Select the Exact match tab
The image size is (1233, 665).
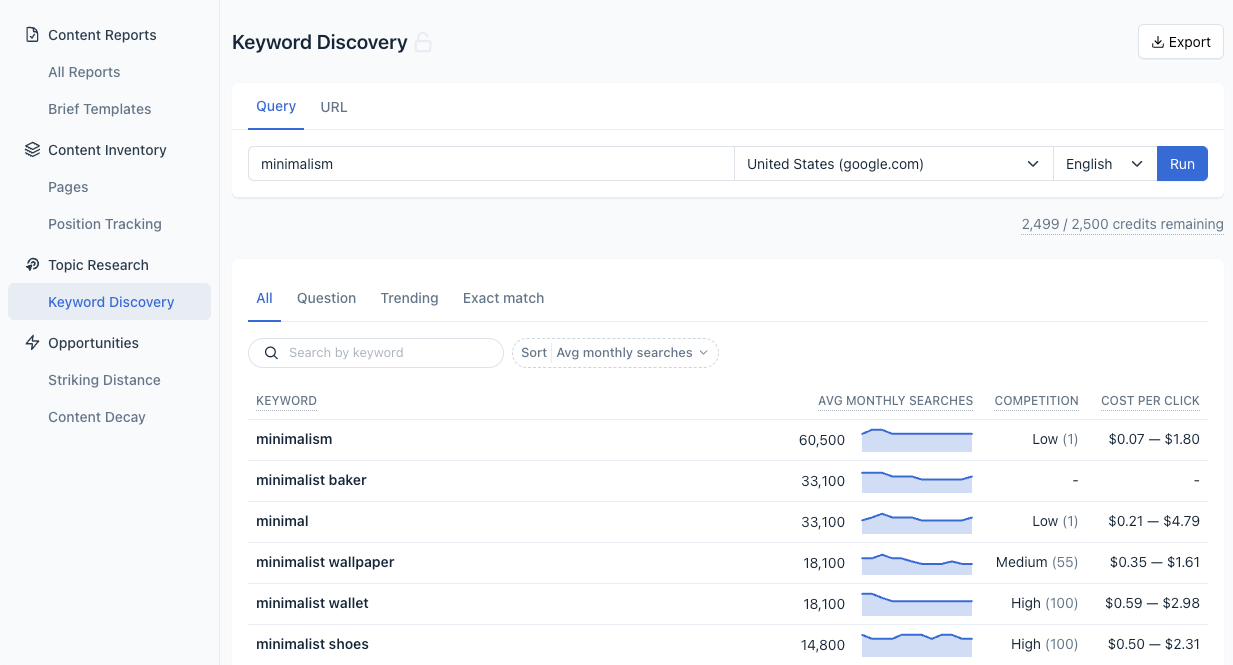click(x=503, y=298)
